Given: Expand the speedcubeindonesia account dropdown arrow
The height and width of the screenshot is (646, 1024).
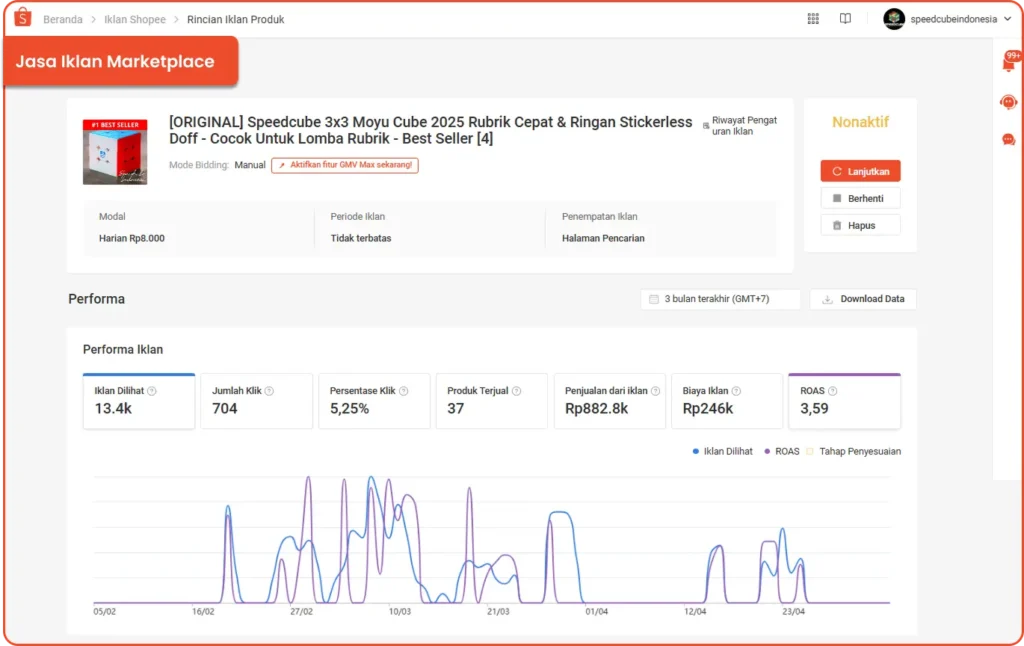Looking at the screenshot, I should point(1008,19).
